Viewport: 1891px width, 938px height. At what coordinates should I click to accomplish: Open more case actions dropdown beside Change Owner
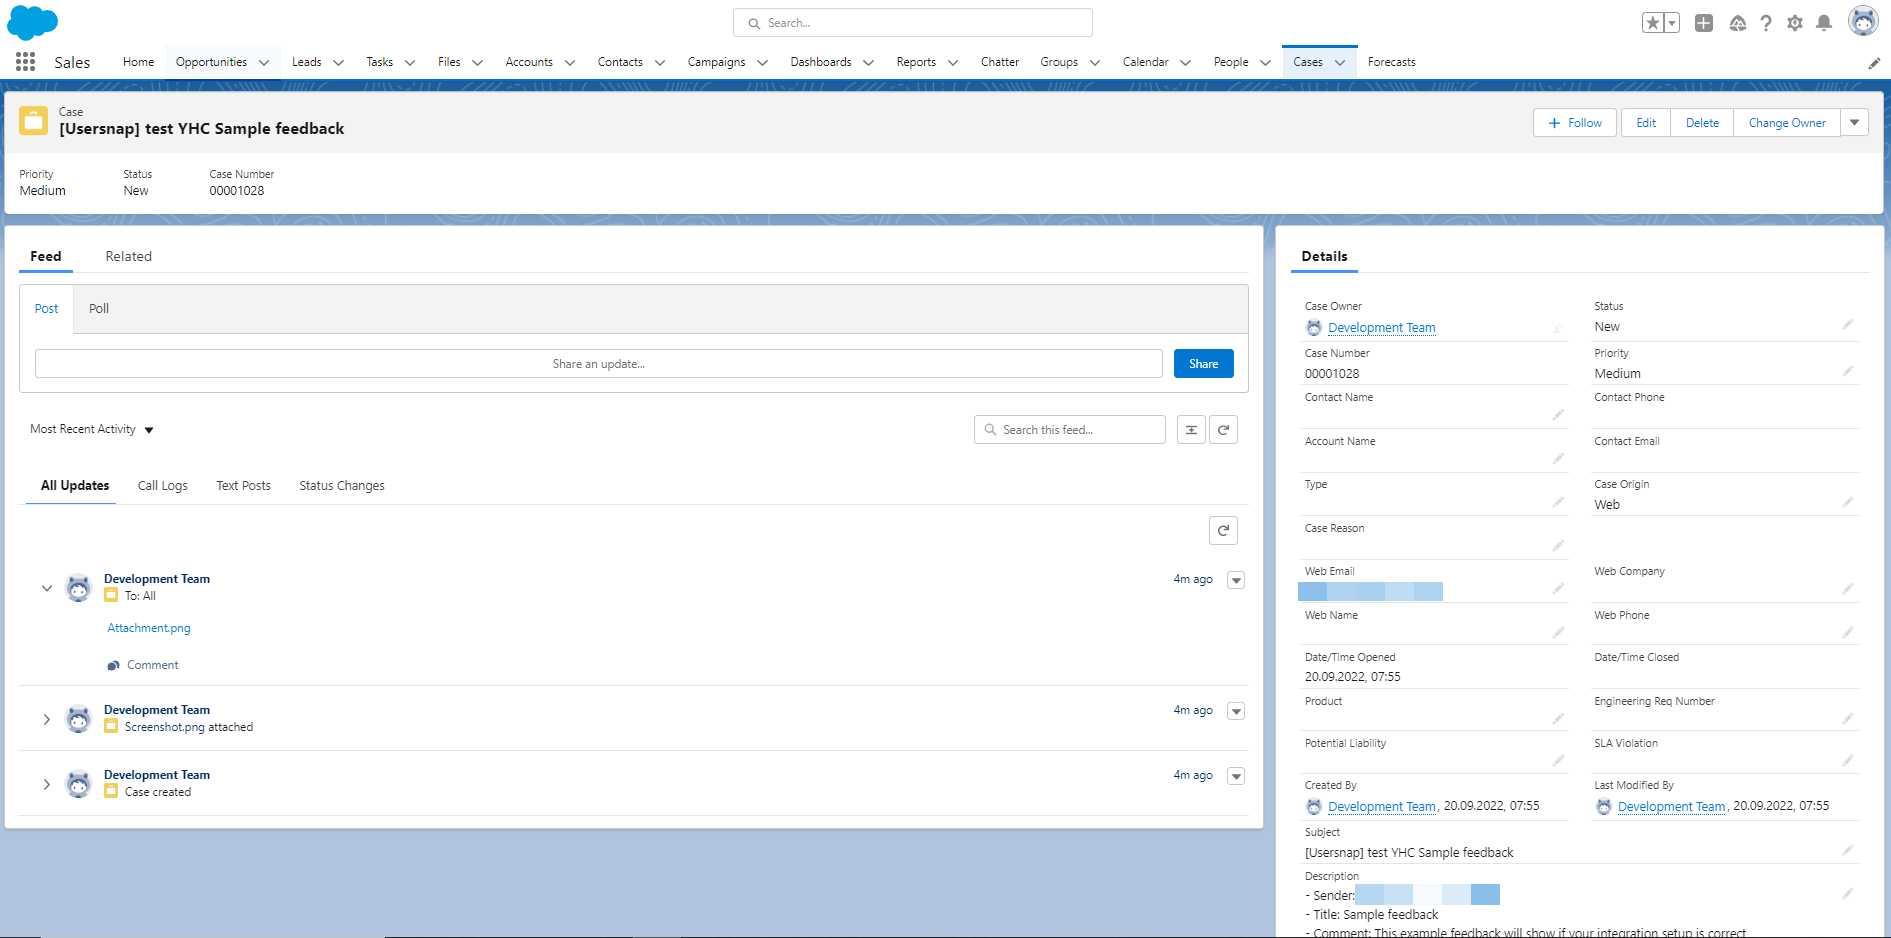coord(1855,123)
